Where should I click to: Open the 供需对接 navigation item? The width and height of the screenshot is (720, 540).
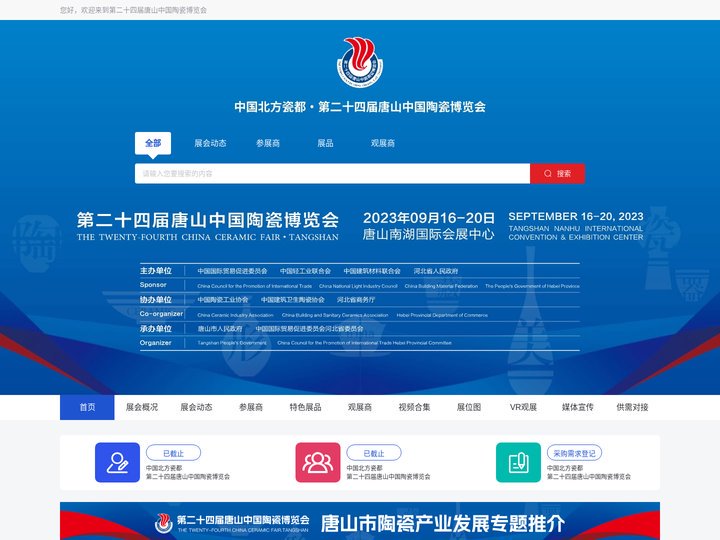[632, 407]
